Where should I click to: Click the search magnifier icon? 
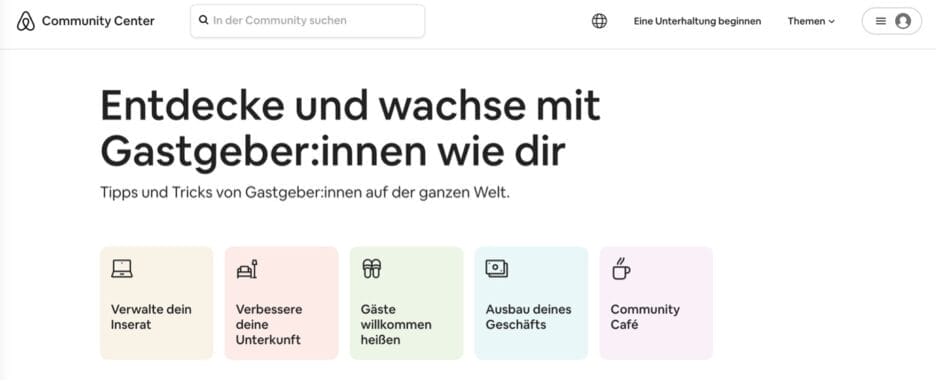[x=204, y=20]
